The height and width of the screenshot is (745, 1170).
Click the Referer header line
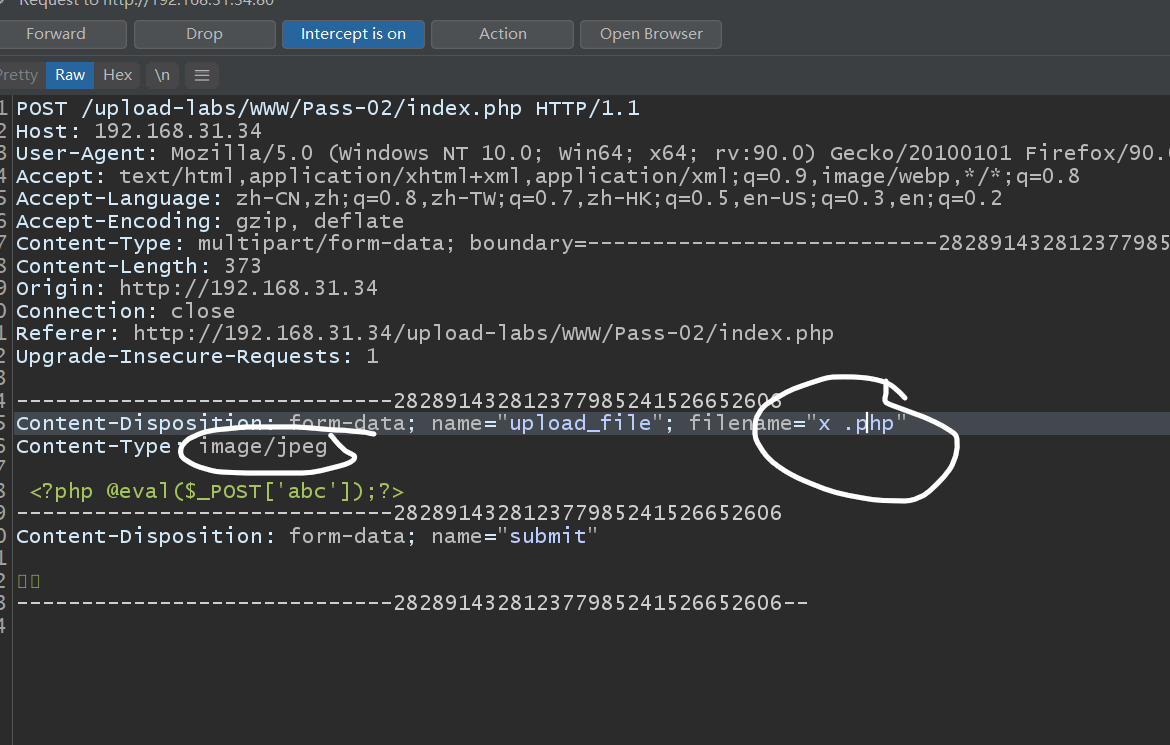pos(425,334)
